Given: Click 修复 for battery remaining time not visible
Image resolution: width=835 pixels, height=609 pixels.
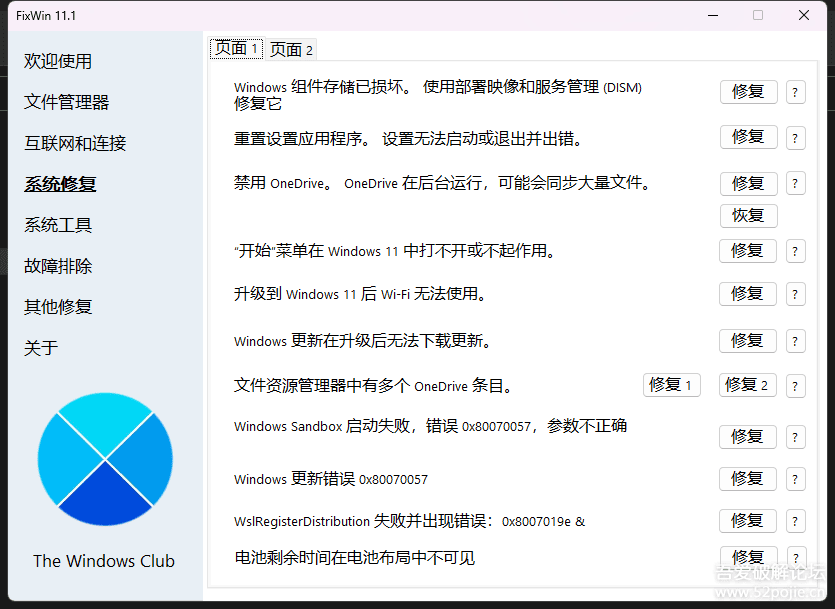Looking at the screenshot, I should 749,557.
